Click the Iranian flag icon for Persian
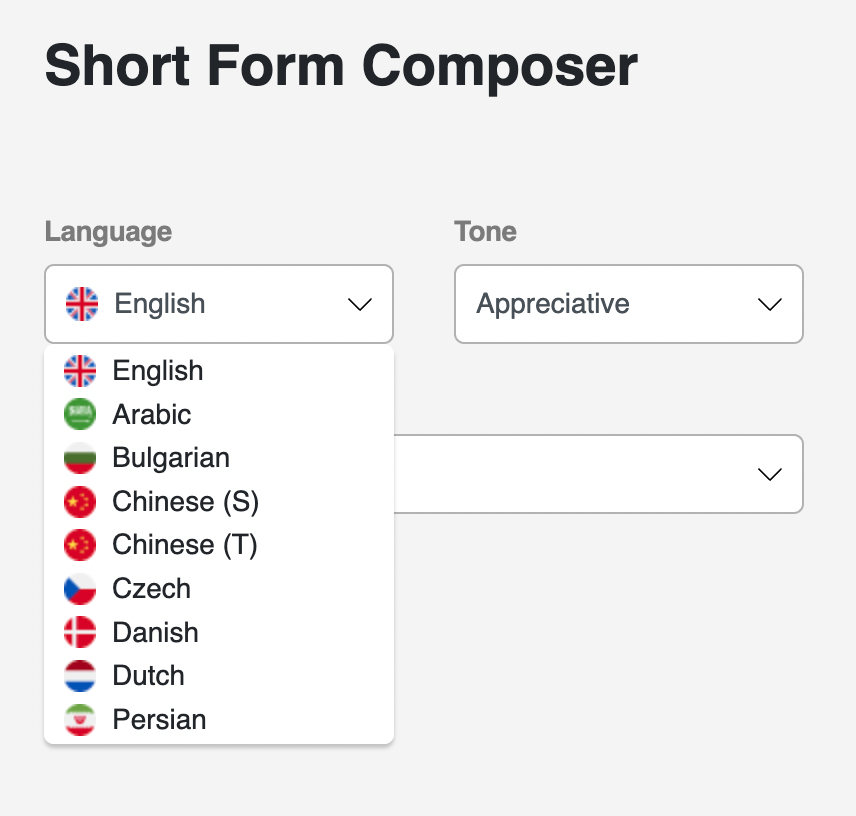The width and height of the screenshot is (856, 816). (80, 720)
